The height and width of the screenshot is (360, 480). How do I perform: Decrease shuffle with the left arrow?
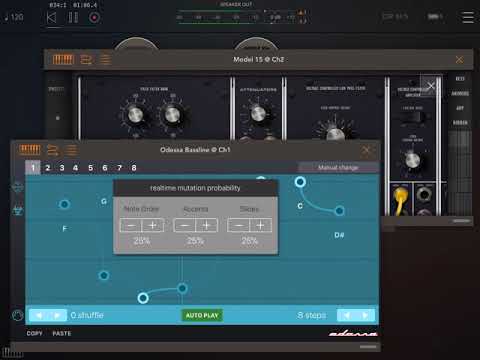[39, 315]
